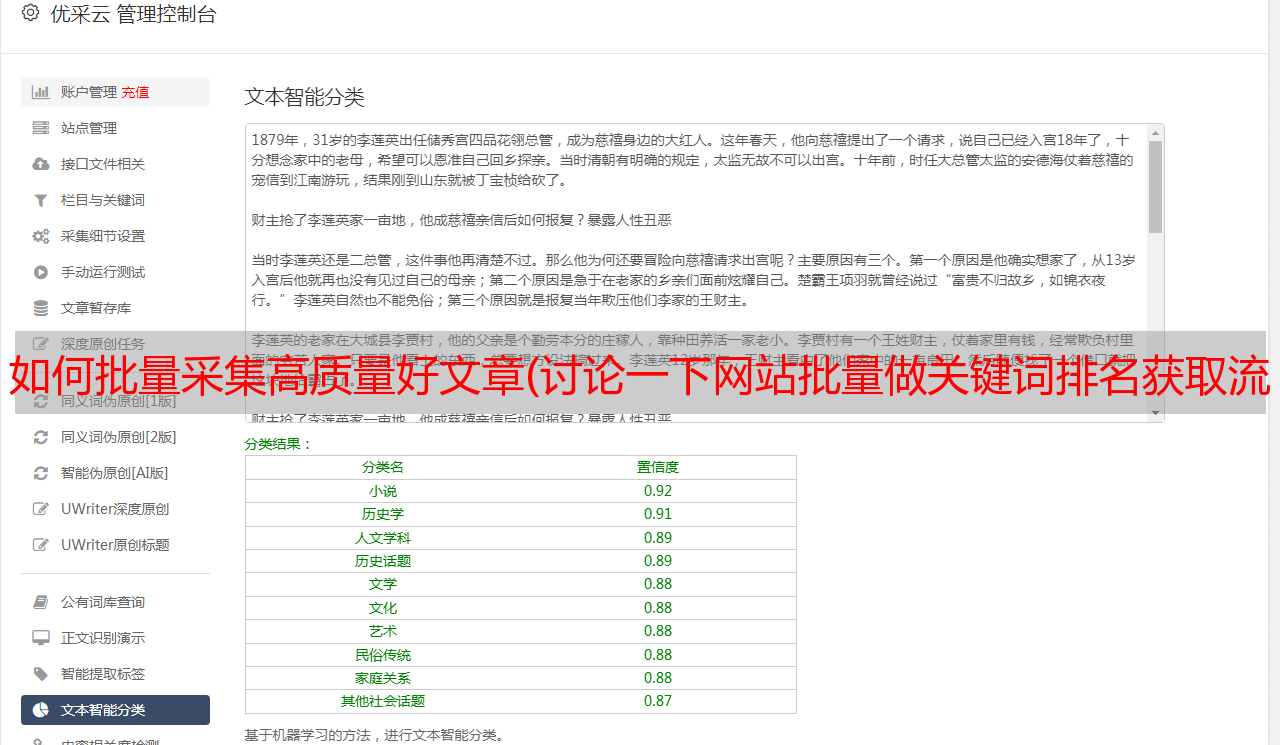Click the 文化 category cell
This screenshot has height=745, width=1280.
(x=383, y=608)
